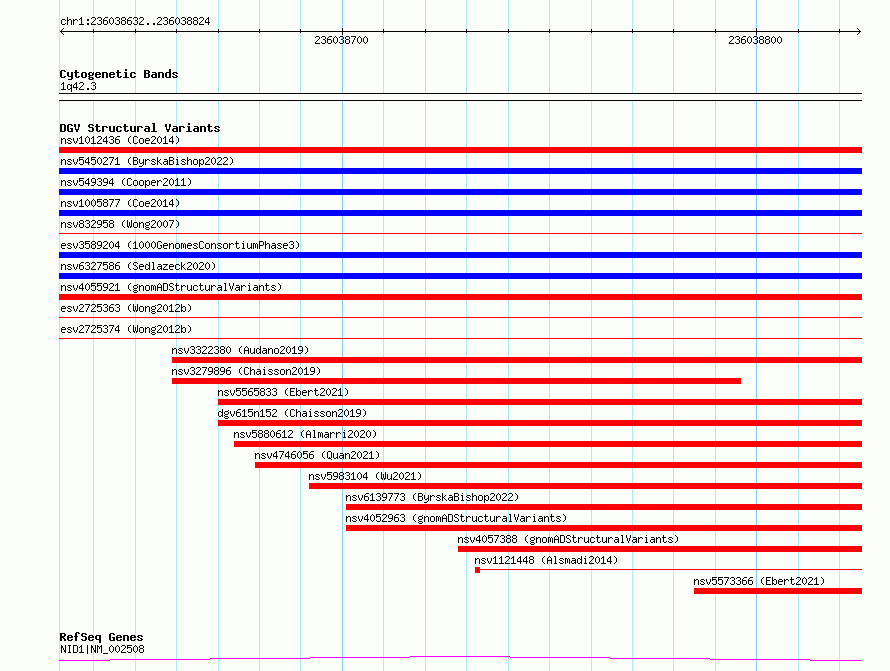Open the nsv6327586 (Sedlazeck2020) label
Viewport: 890px width, 671px height.
[x=138, y=266]
